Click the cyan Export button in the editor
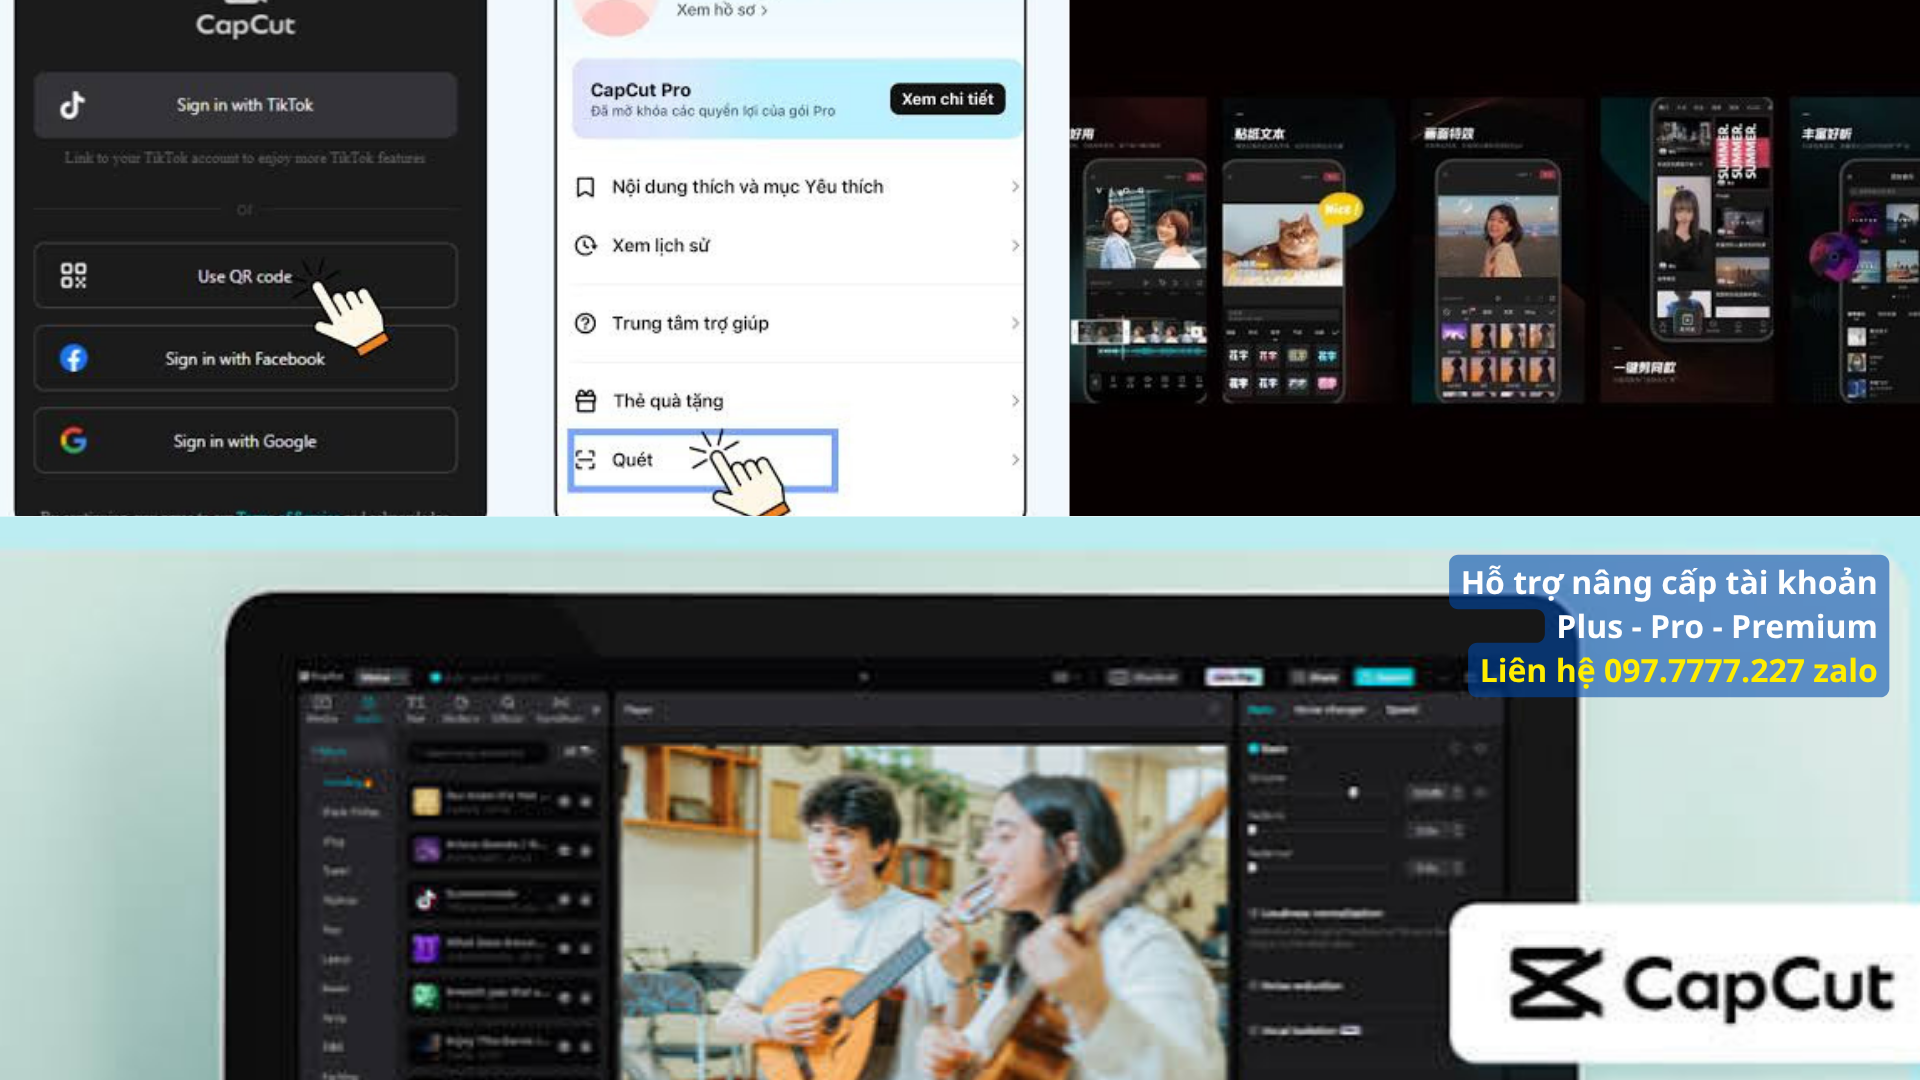Viewport: 1920px width, 1080px height. coord(1384,677)
